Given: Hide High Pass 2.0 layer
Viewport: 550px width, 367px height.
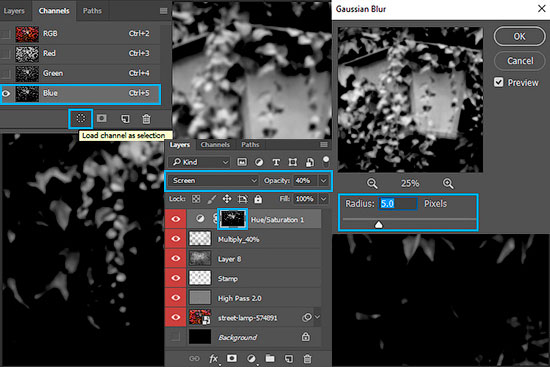Looking at the screenshot, I should click(x=175, y=298).
